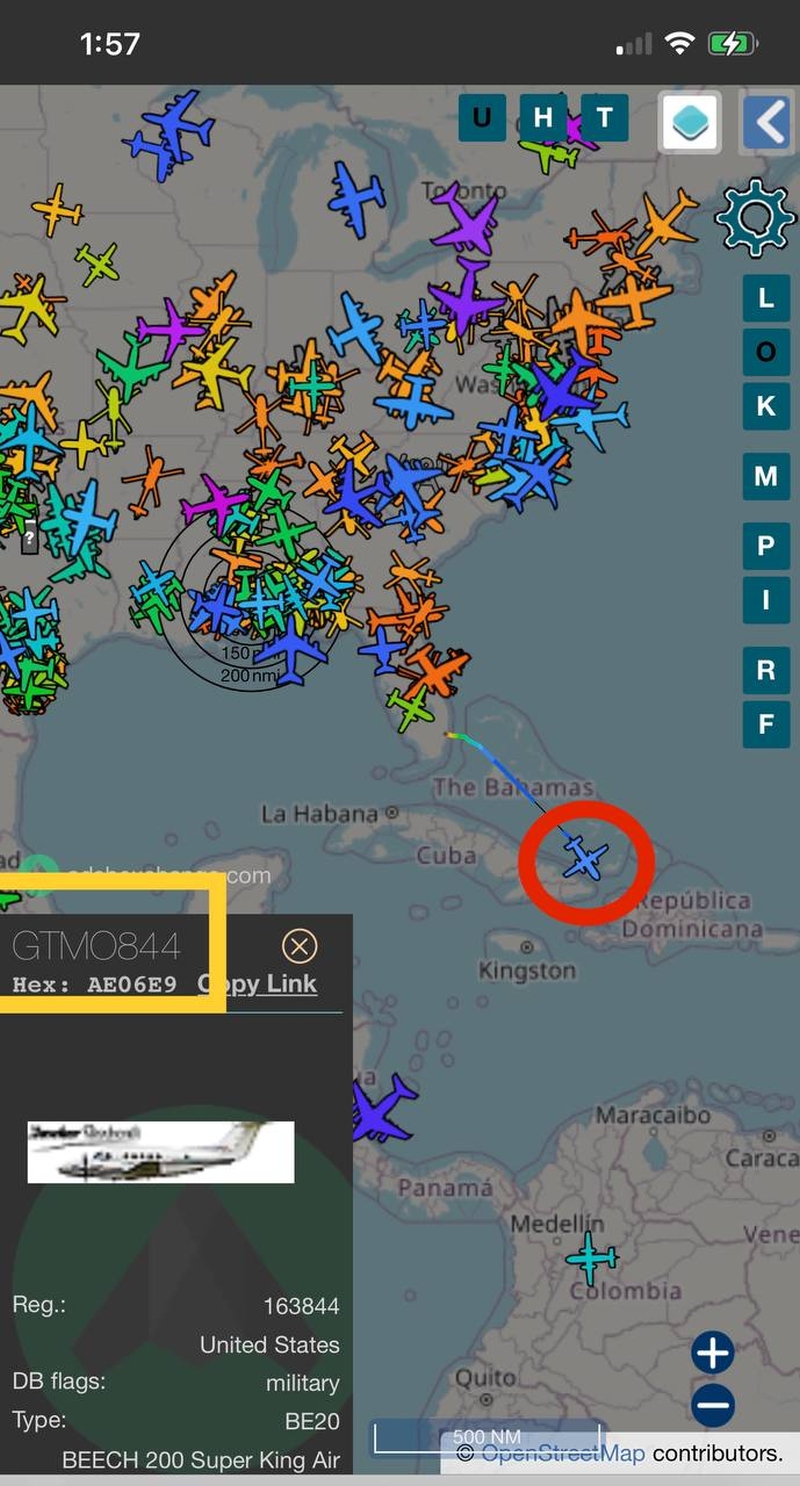Click the zoom out minus button
The image size is (800, 1486).
712,1405
